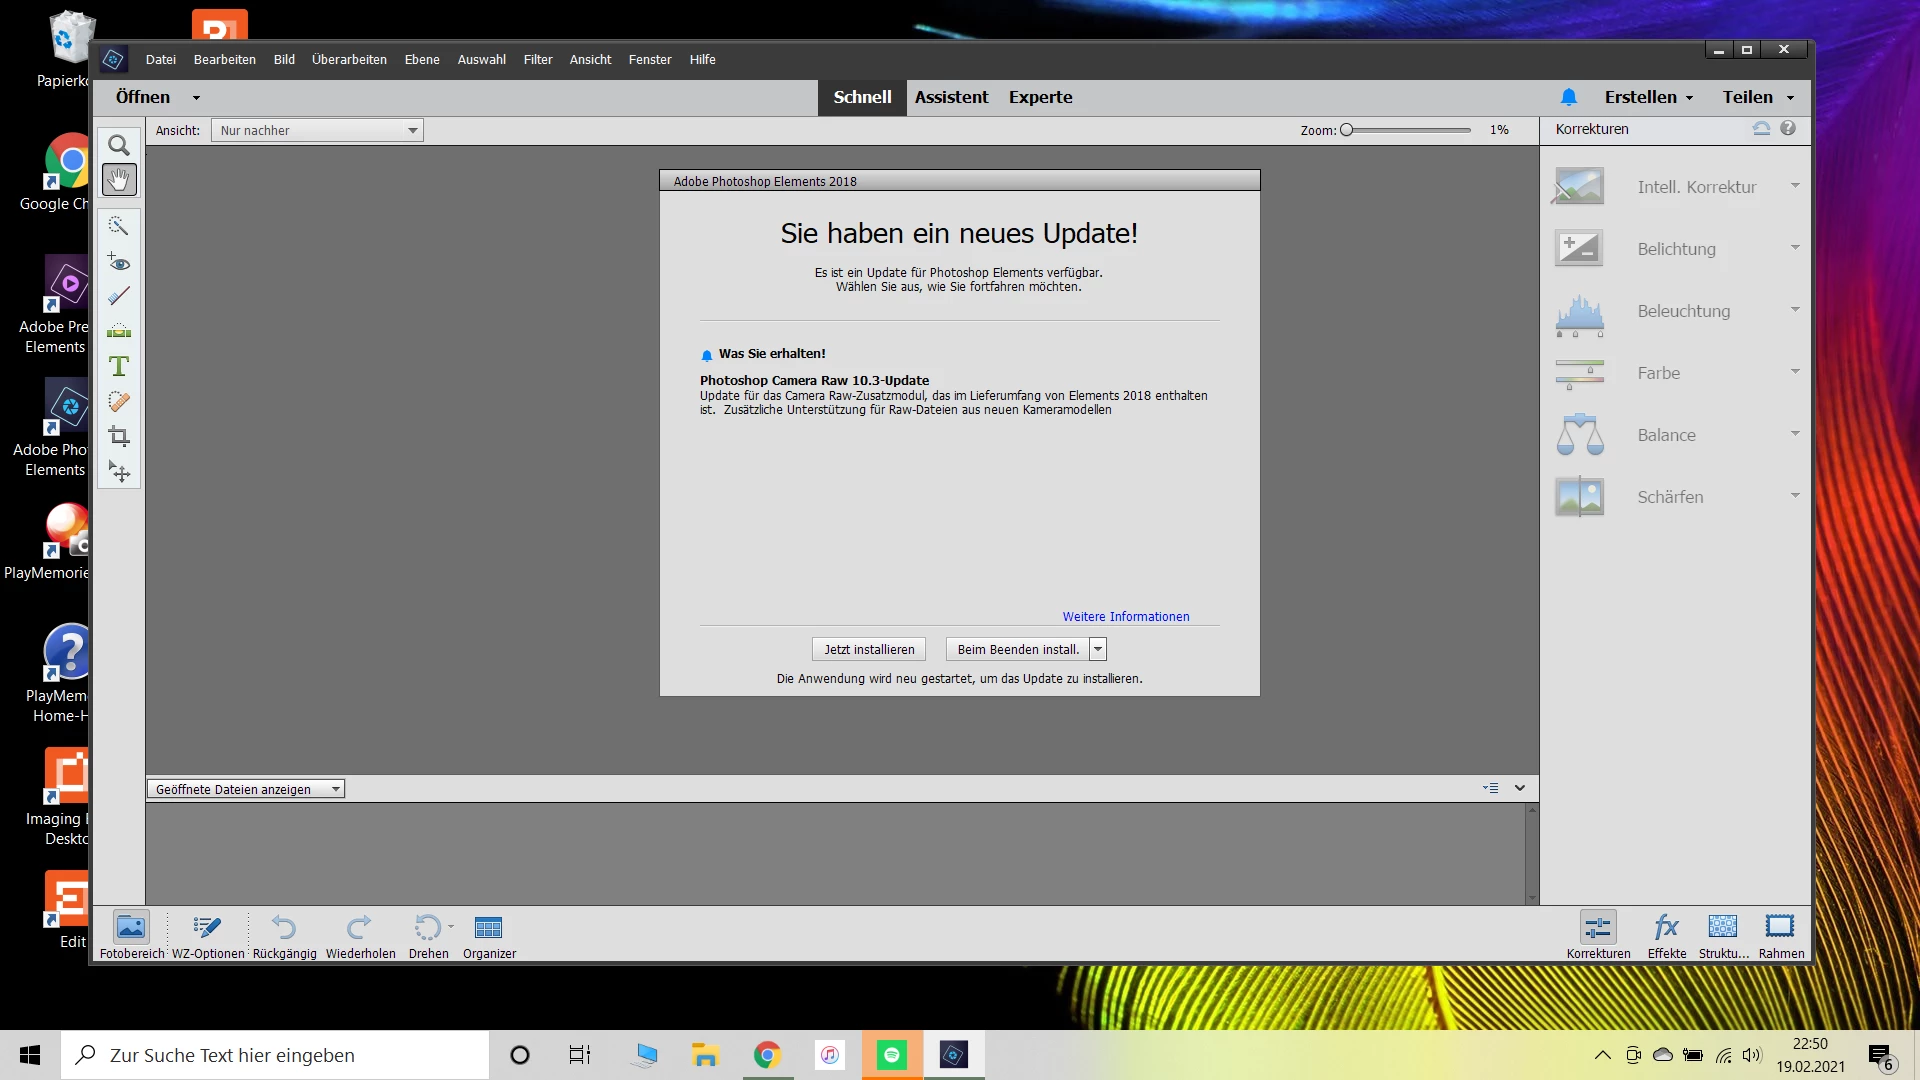Select the Red Eye removal tool
The width and height of the screenshot is (1920, 1080).
[119, 262]
